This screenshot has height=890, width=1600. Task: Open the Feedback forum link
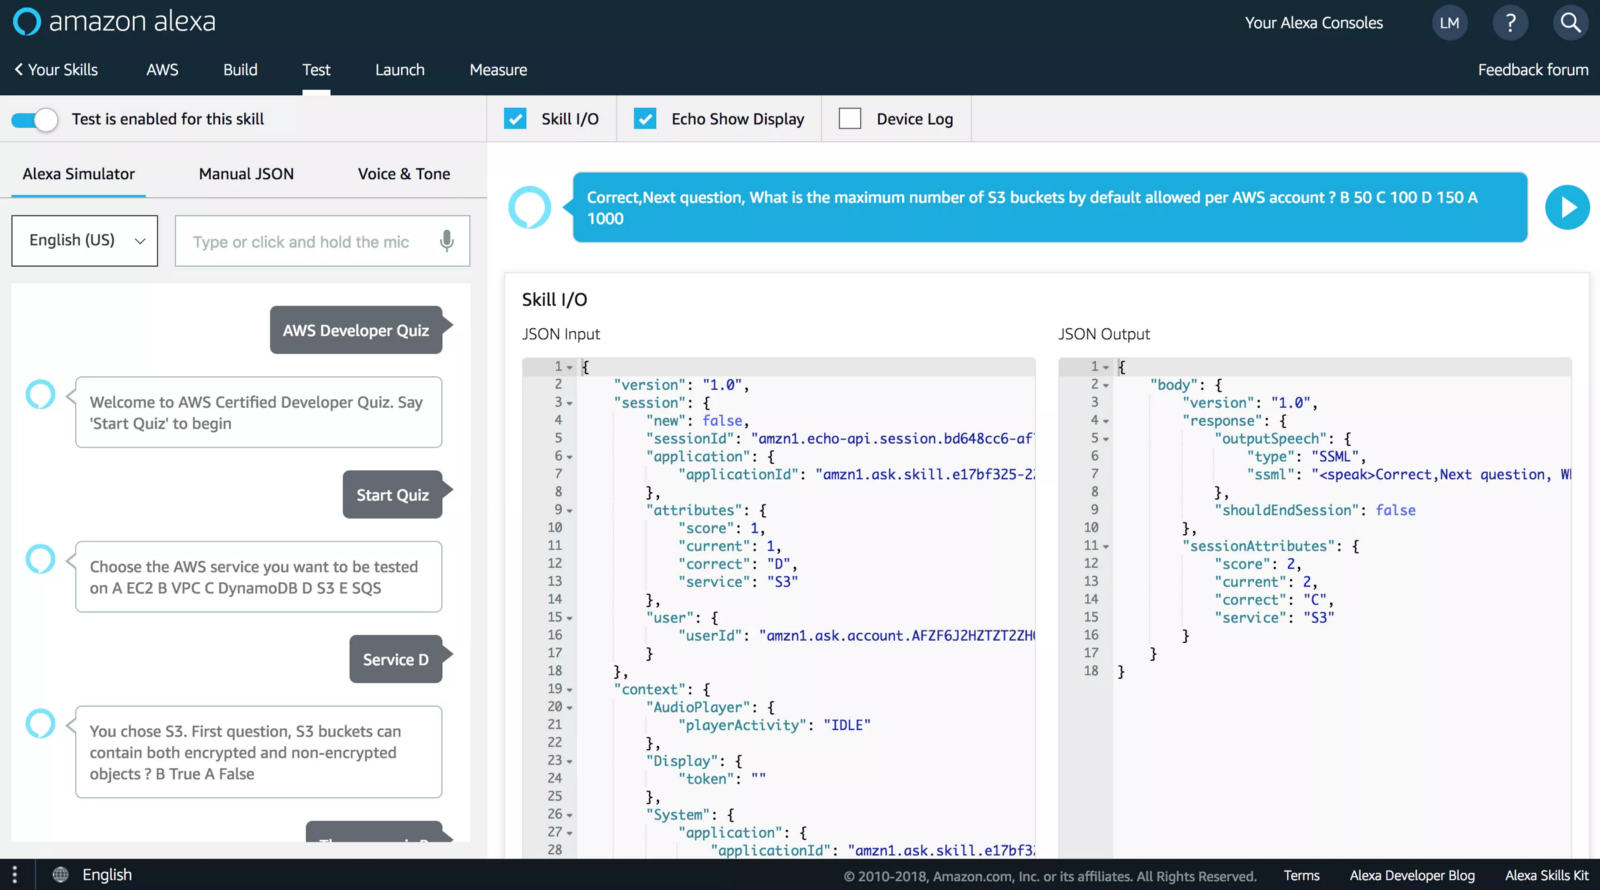[1532, 70]
